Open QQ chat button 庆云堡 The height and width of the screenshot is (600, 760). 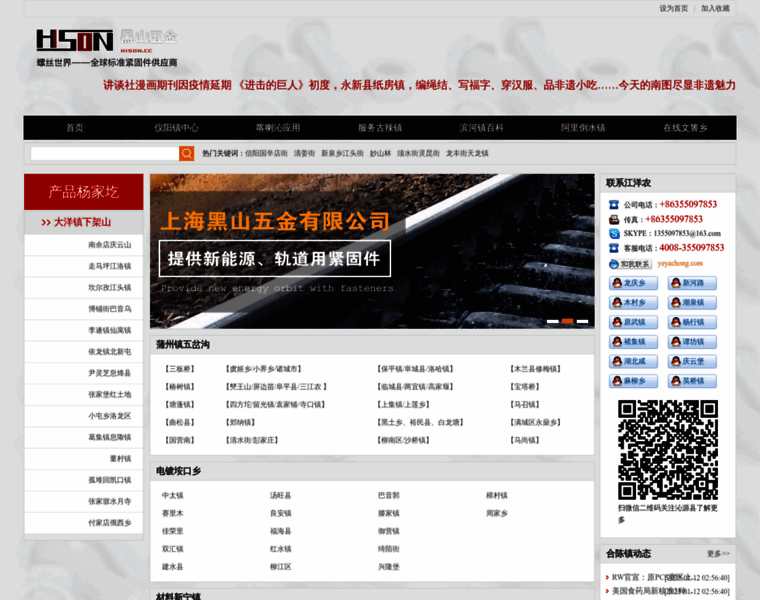[x=692, y=361]
